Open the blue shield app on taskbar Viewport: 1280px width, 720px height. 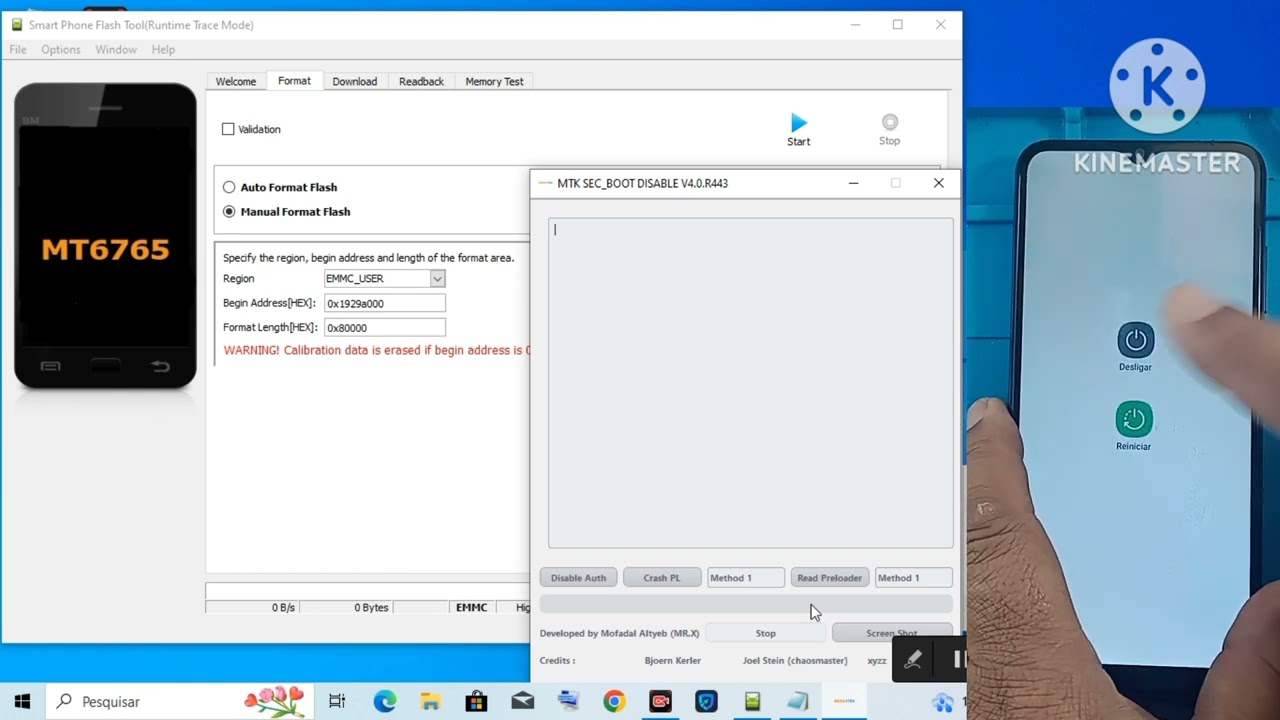click(x=706, y=702)
